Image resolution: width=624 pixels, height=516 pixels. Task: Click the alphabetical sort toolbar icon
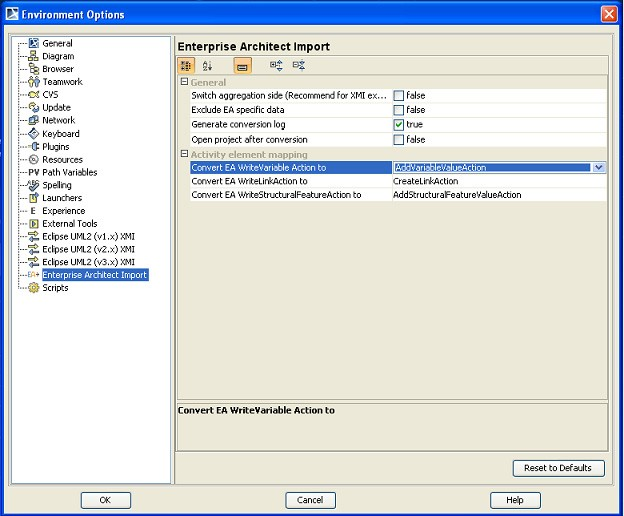[x=208, y=65]
